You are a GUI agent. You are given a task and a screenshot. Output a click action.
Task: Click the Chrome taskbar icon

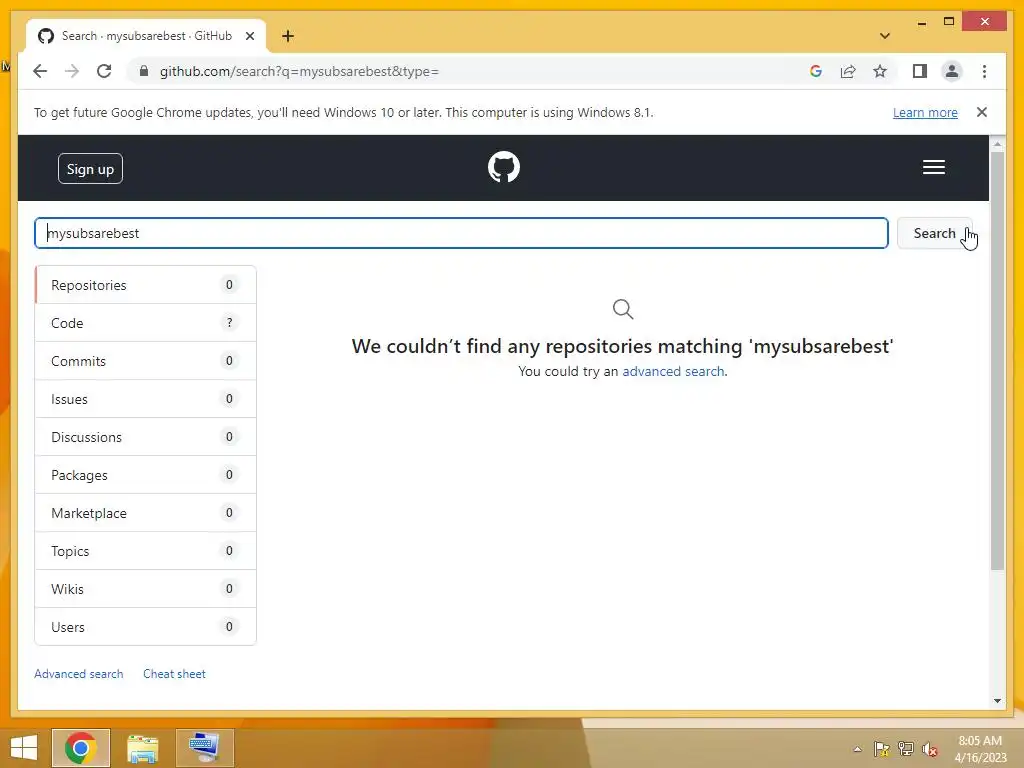point(81,748)
